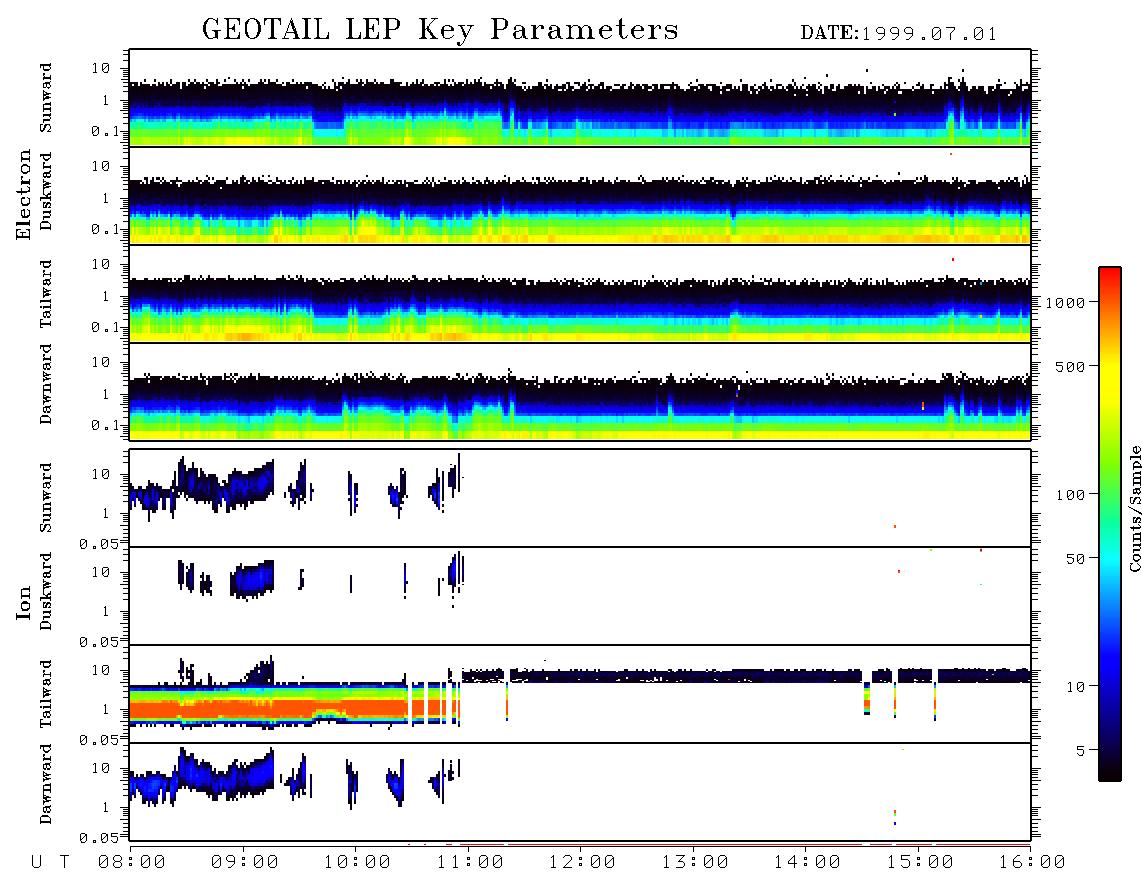The height and width of the screenshot is (880, 1142).
Task: Click the 08:00 time axis label
Action: [132, 863]
